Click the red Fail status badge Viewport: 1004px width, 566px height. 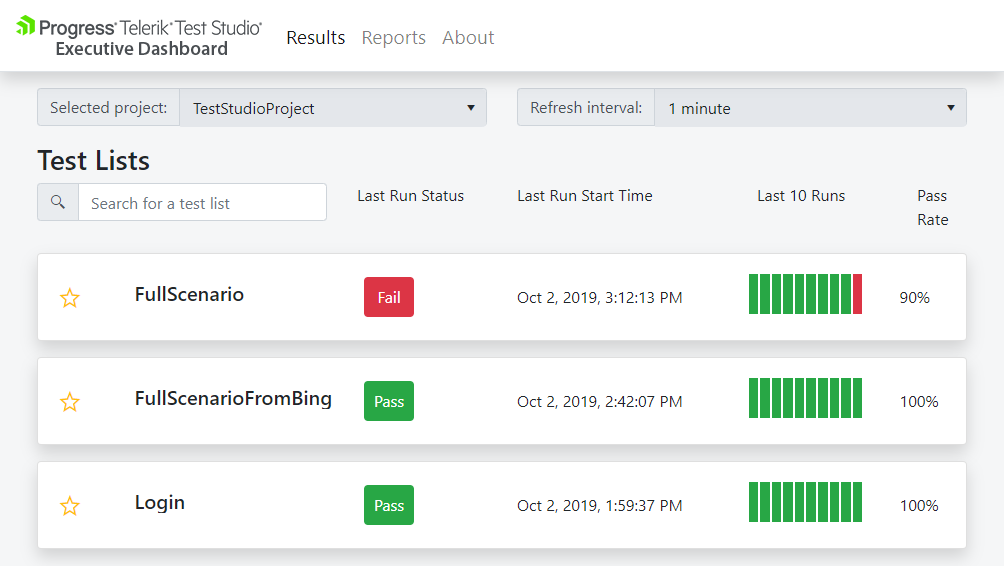click(389, 297)
